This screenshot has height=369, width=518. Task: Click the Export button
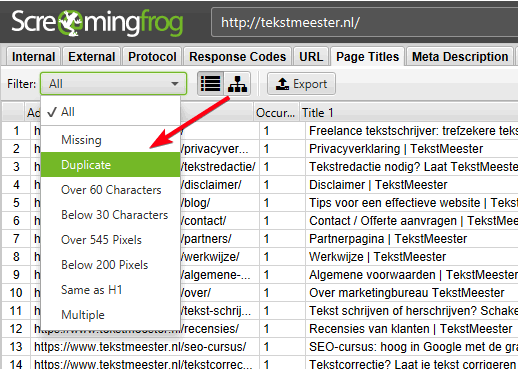click(301, 84)
